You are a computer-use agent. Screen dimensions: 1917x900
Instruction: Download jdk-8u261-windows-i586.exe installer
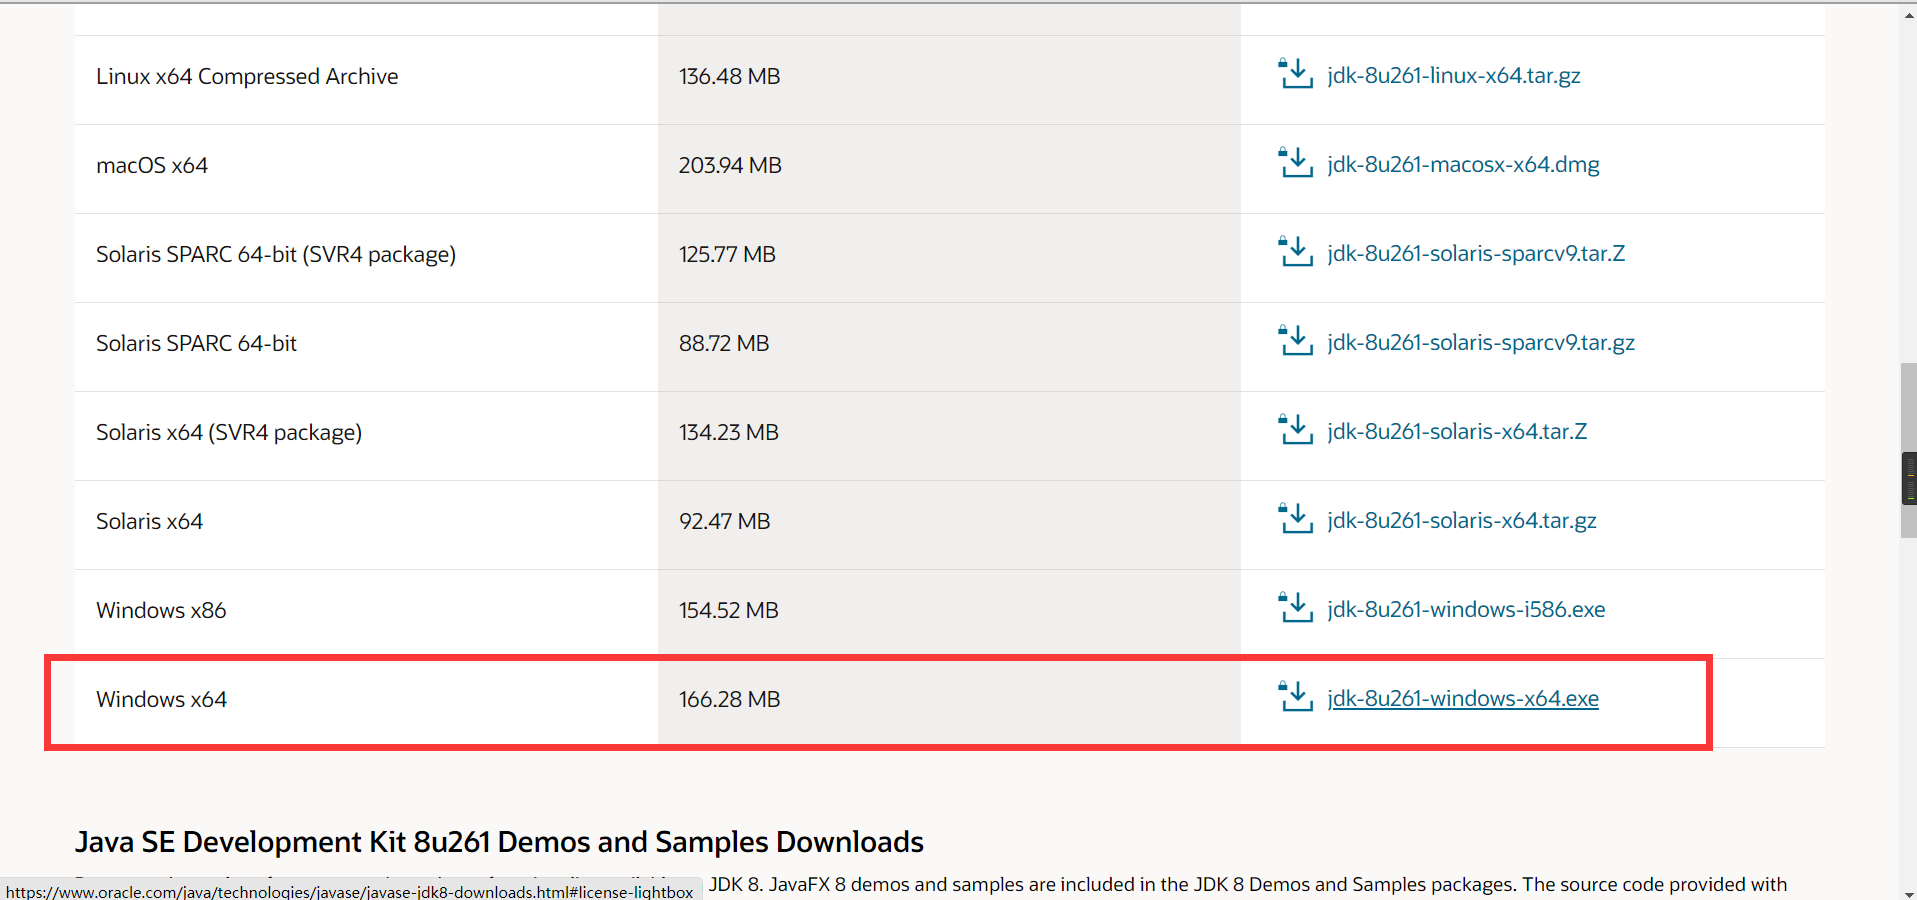click(x=1466, y=610)
